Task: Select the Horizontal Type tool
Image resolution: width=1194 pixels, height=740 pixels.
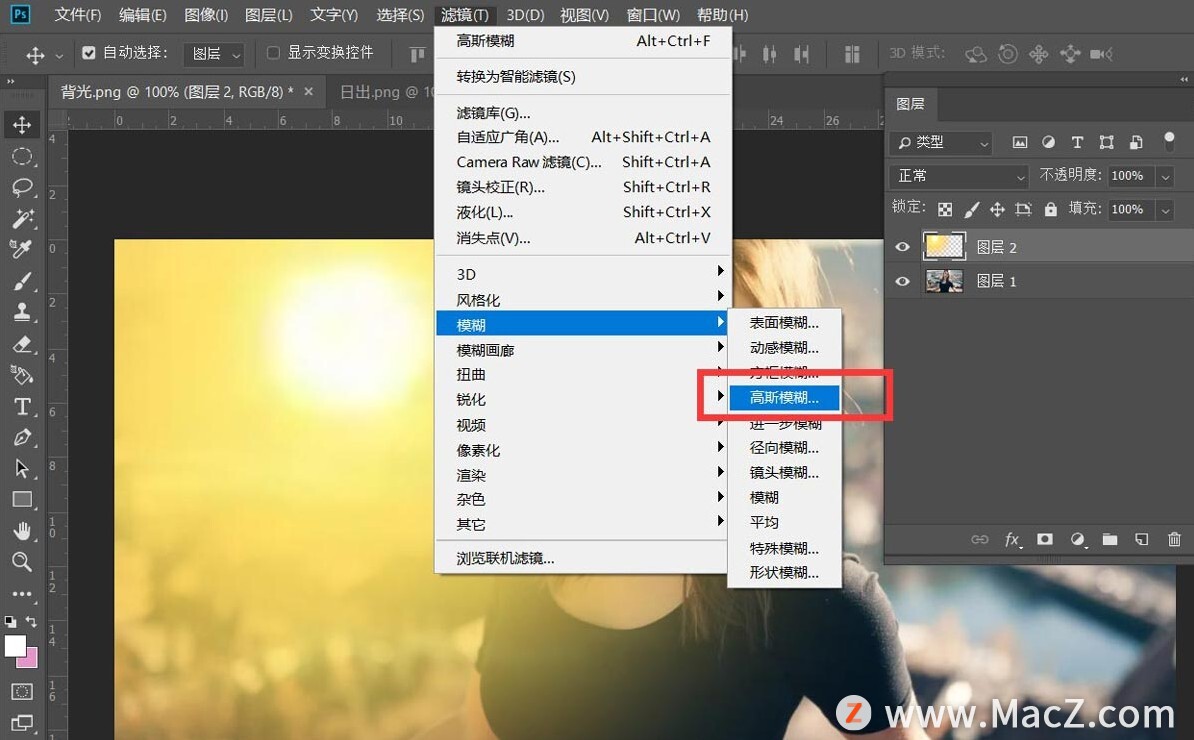Action: (22, 407)
